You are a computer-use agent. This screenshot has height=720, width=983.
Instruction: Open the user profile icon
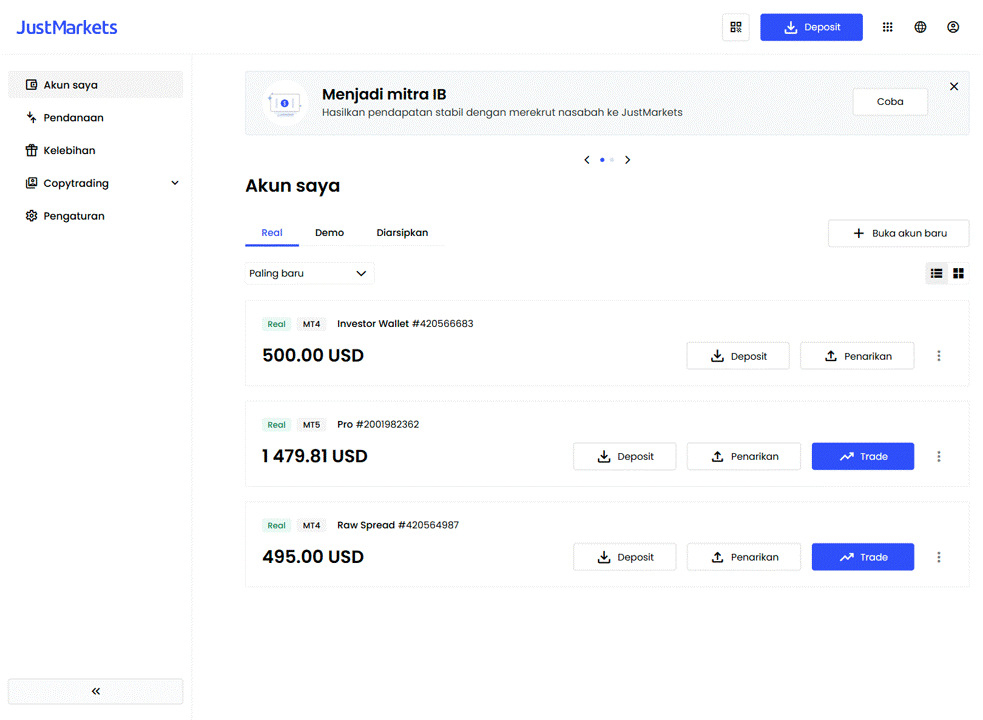coord(953,27)
